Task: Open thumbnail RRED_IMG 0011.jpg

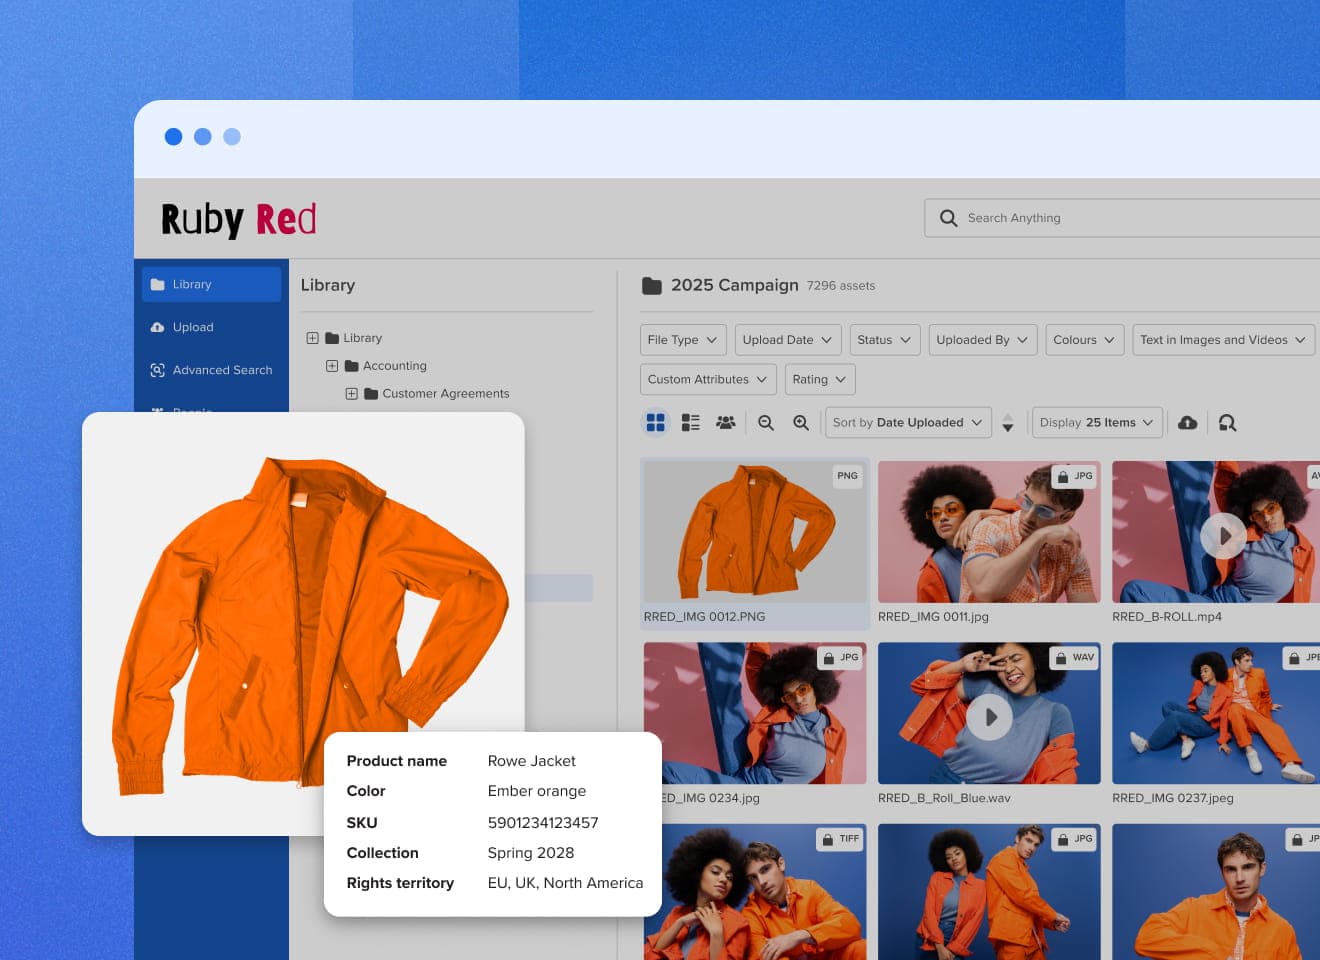Action: point(989,532)
